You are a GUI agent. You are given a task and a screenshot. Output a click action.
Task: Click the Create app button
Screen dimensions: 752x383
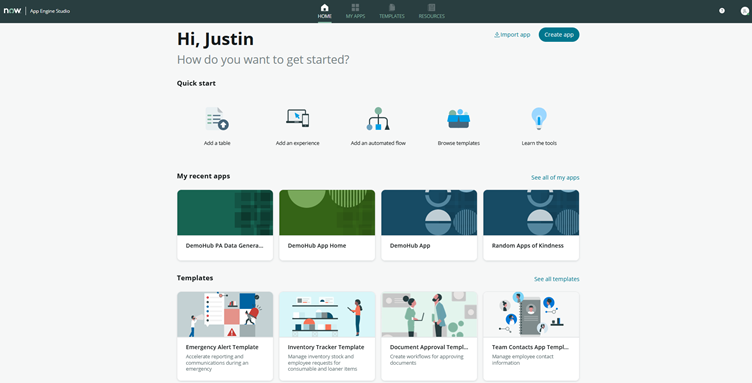[559, 35]
